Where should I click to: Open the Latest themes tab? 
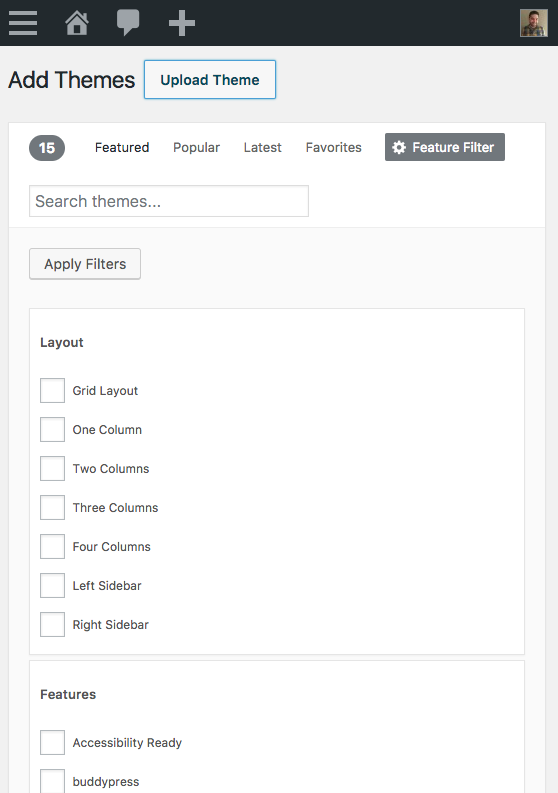tap(262, 148)
